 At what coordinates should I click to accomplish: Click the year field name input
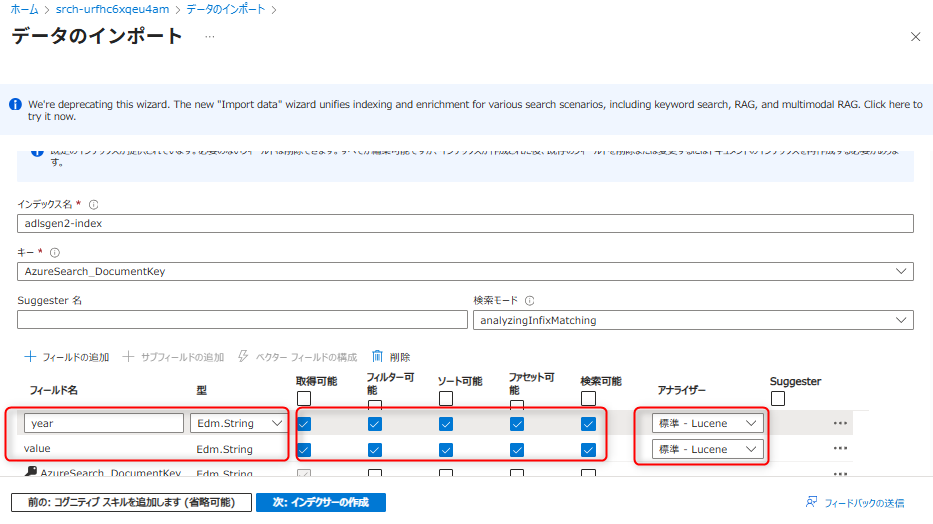point(104,423)
